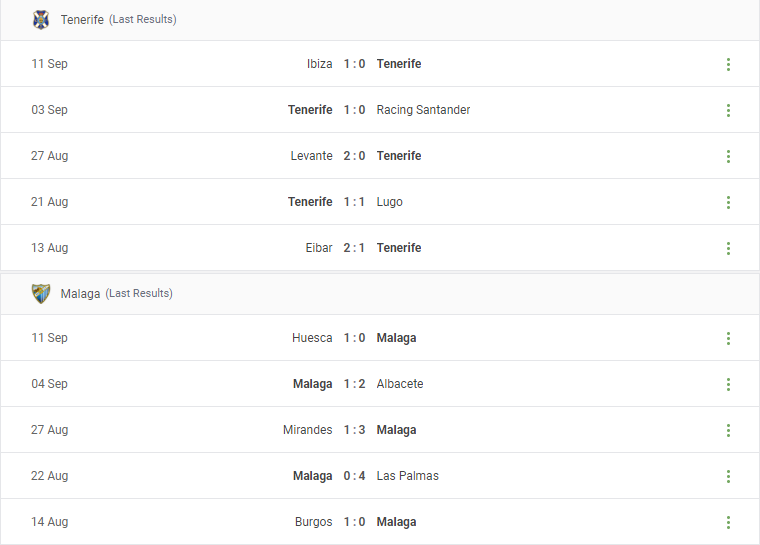Open options menu for Ibiza vs Tenerife match
760x545 pixels.
pos(728,64)
